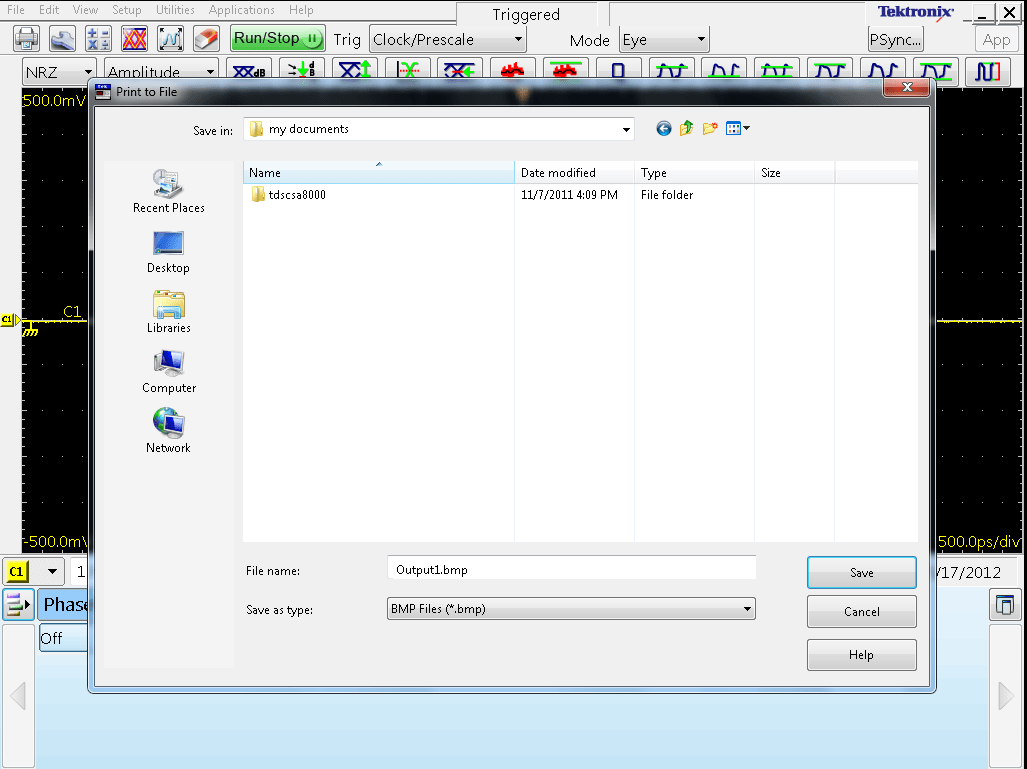Click the extinction ratio dB measurement icon

tap(247, 72)
